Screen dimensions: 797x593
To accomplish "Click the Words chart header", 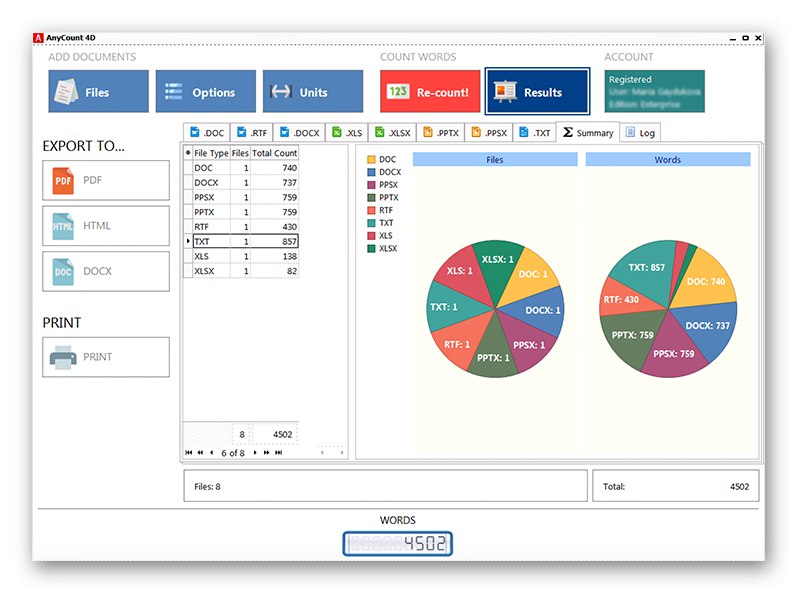I will [668, 160].
